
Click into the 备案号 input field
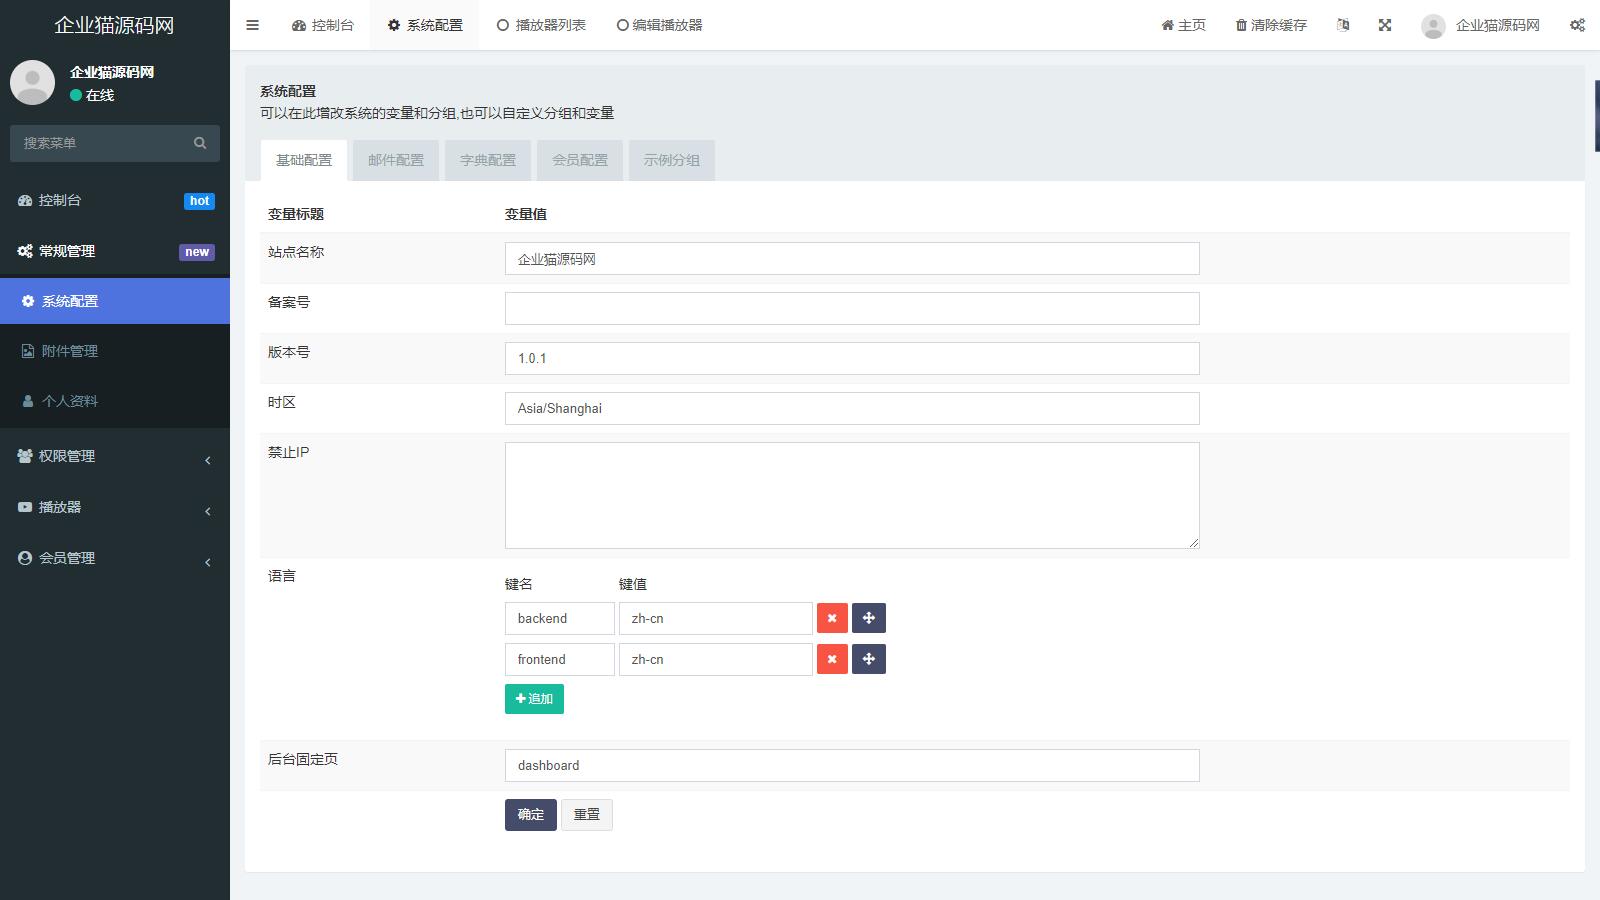(x=851, y=309)
